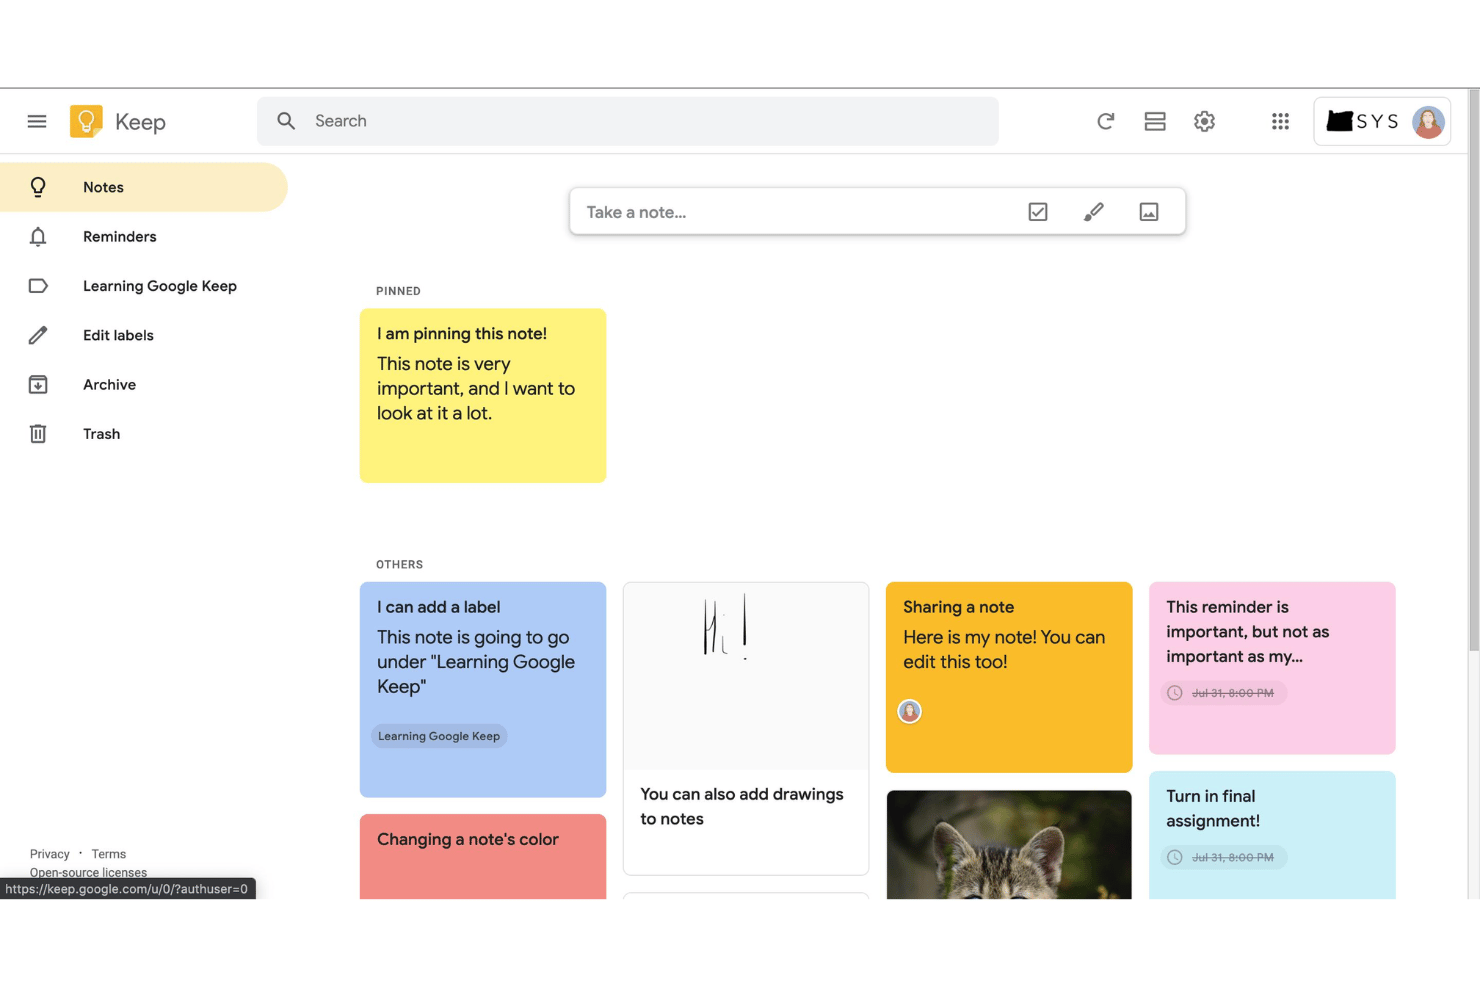Click the Reminders bell icon
The height and width of the screenshot is (987, 1480).
[x=38, y=237]
